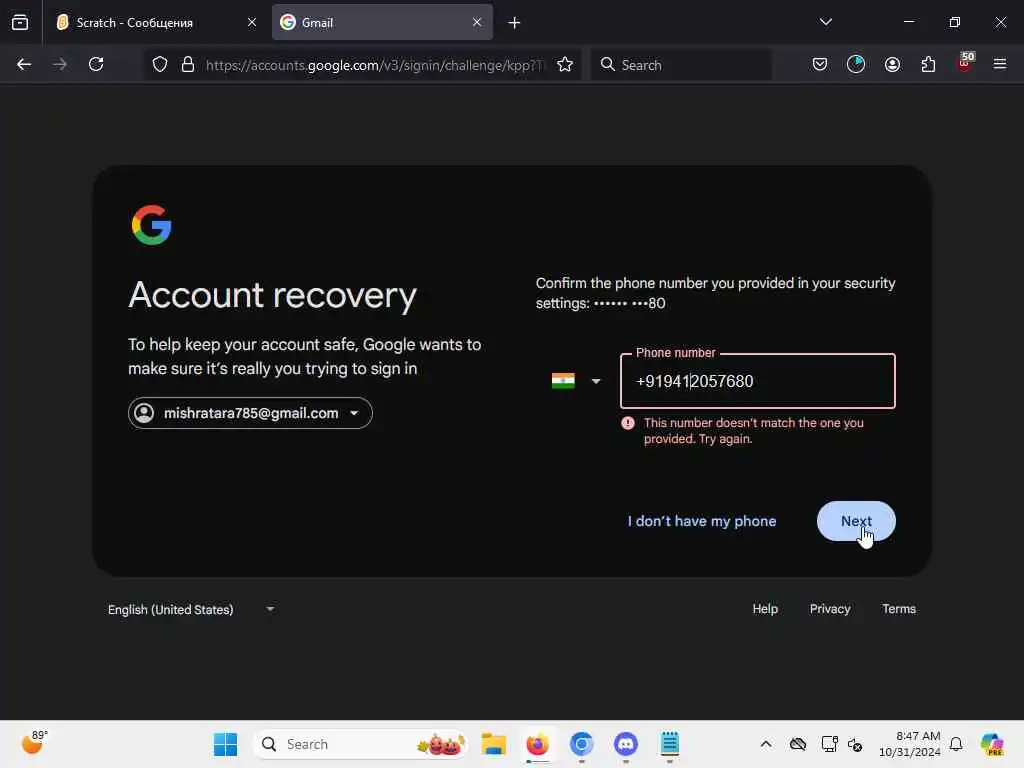This screenshot has width=1024, height=768.
Task: Reload the current page
Action: pos(96,64)
